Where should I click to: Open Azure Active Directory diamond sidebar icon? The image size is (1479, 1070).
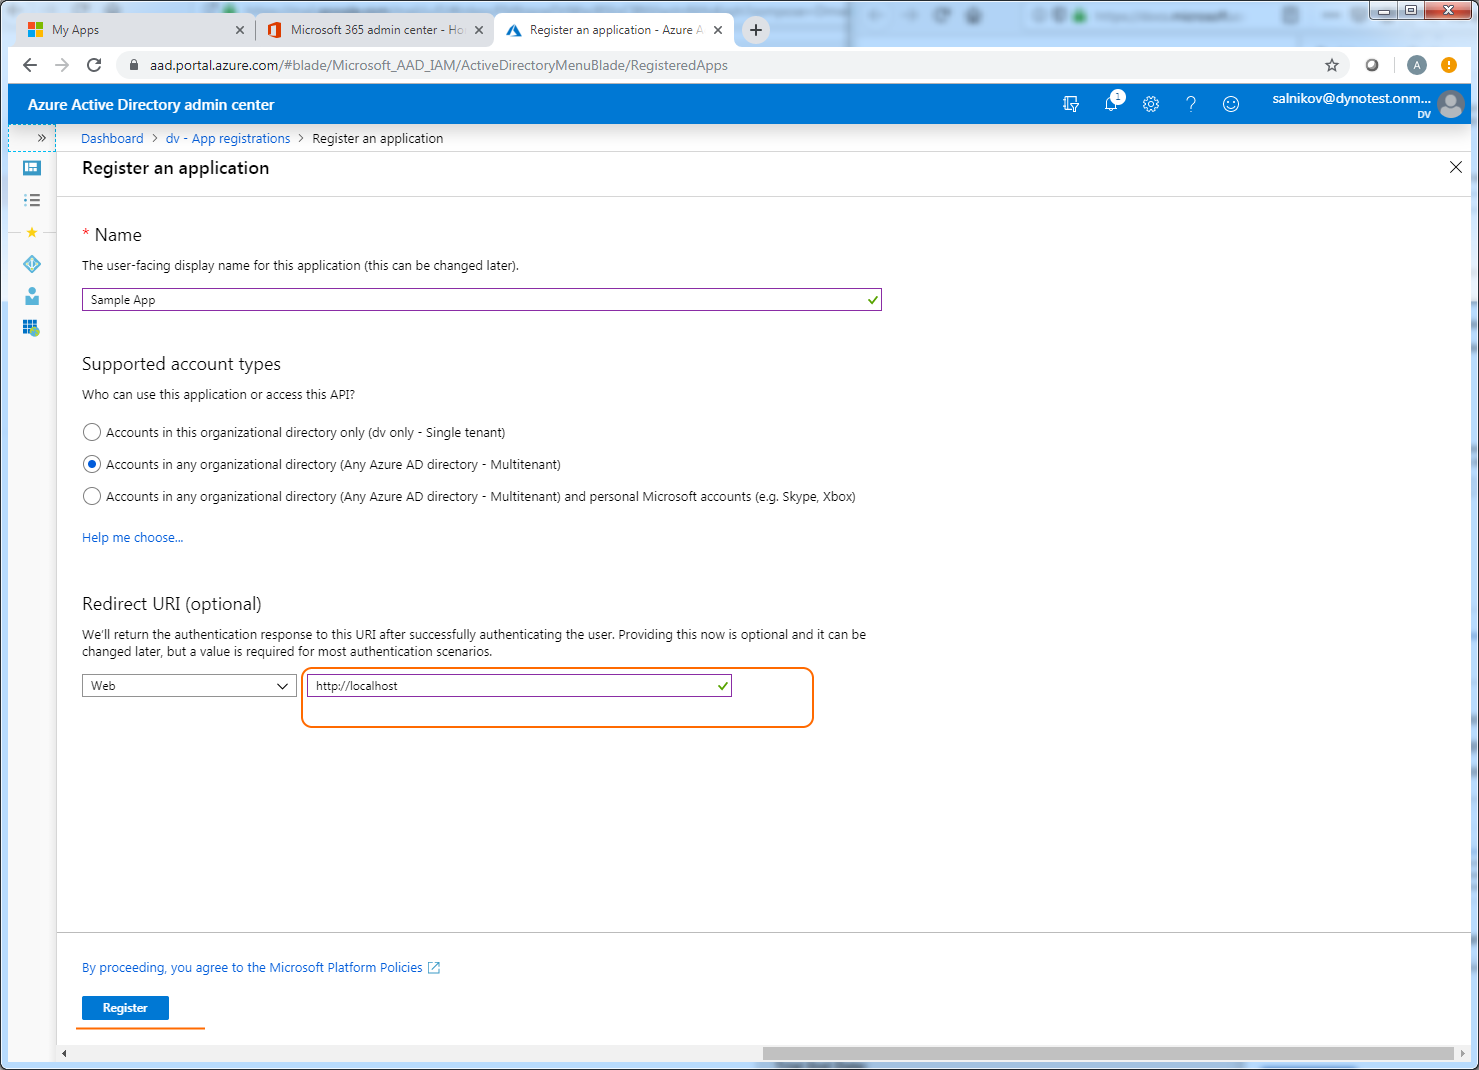[32, 264]
